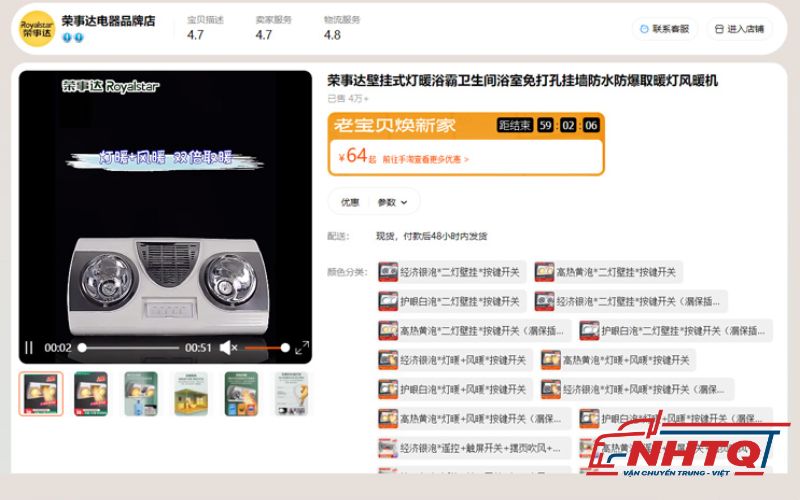Open the second thumbnail below the video

click(x=91, y=394)
